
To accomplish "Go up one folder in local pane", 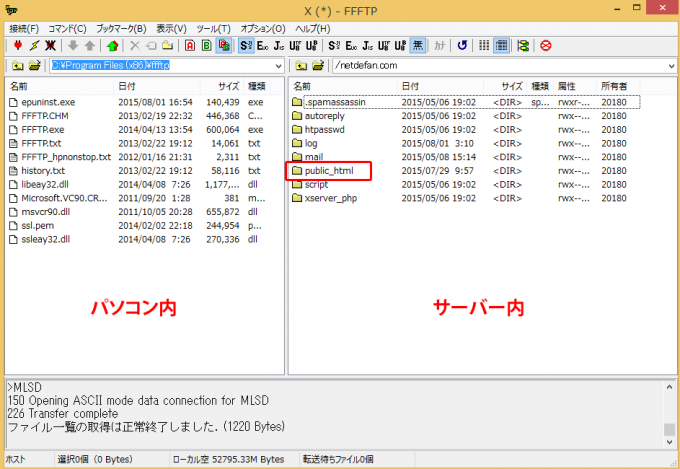I will coord(18,66).
